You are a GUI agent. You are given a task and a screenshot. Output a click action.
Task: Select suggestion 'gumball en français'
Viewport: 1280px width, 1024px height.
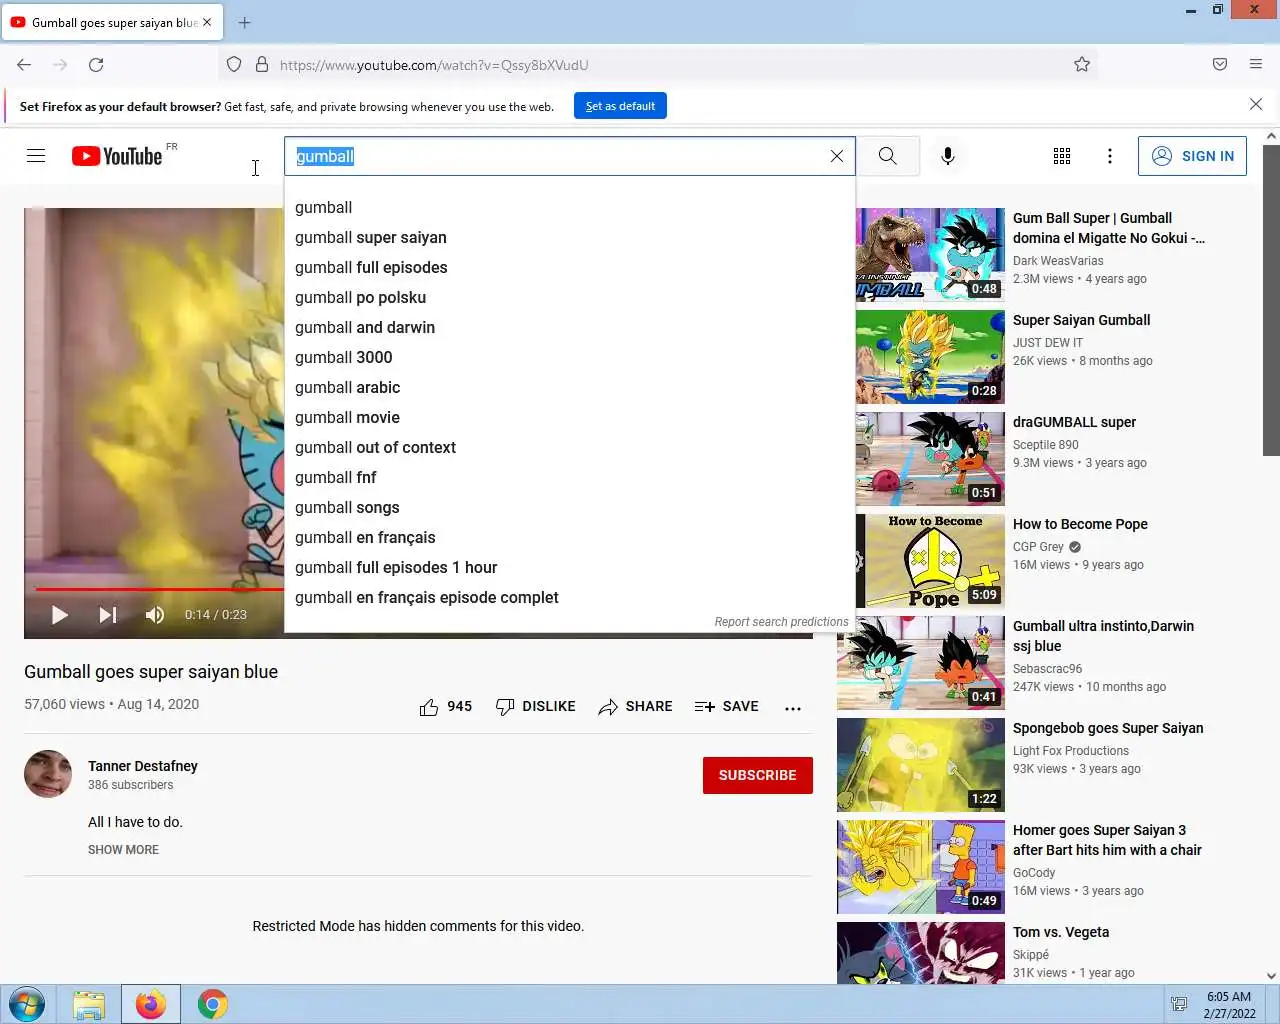(x=570, y=538)
